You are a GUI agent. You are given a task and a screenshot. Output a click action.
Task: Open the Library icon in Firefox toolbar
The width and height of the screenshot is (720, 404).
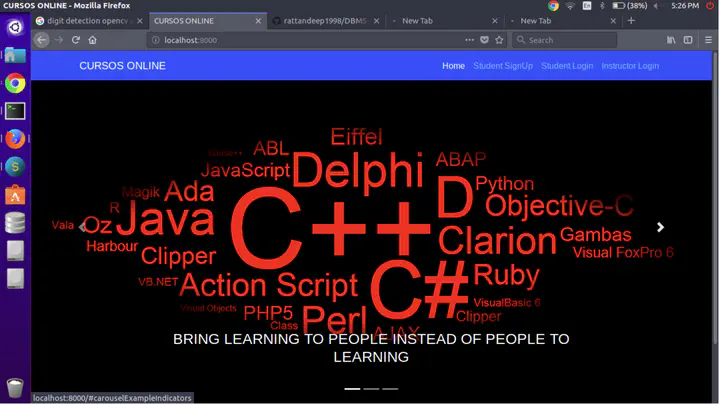pyautogui.click(x=671, y=40)
